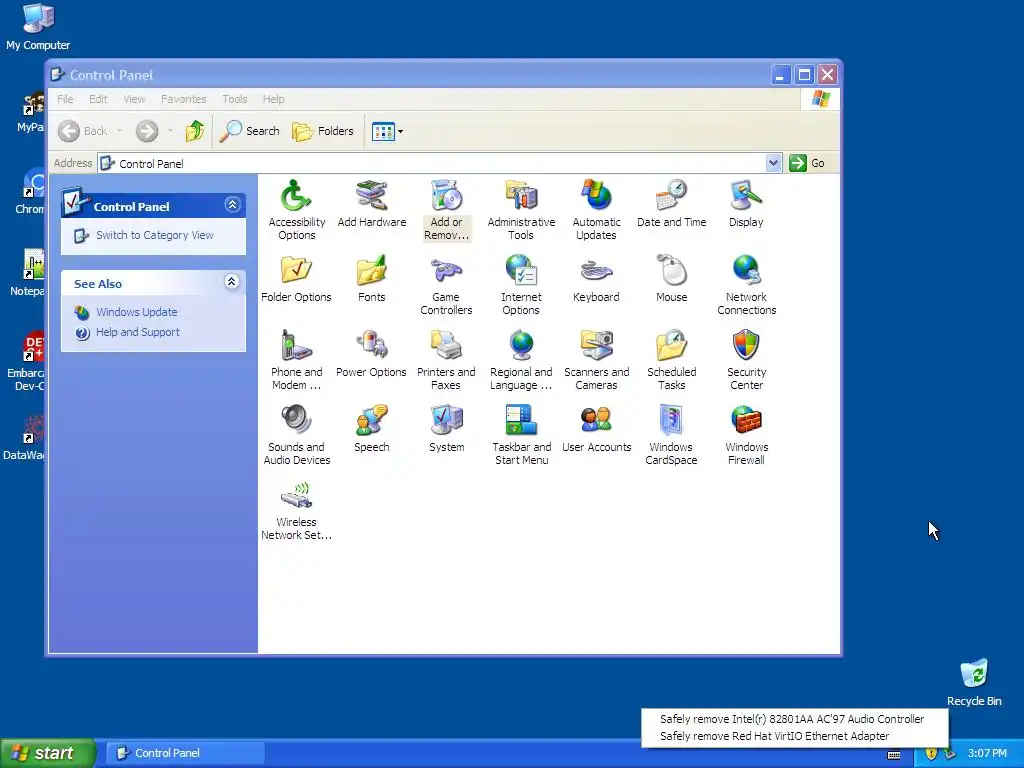Select Windows CardSpace icon
Viewport: 1024px width, 768px height.
(x=671, y=435)
